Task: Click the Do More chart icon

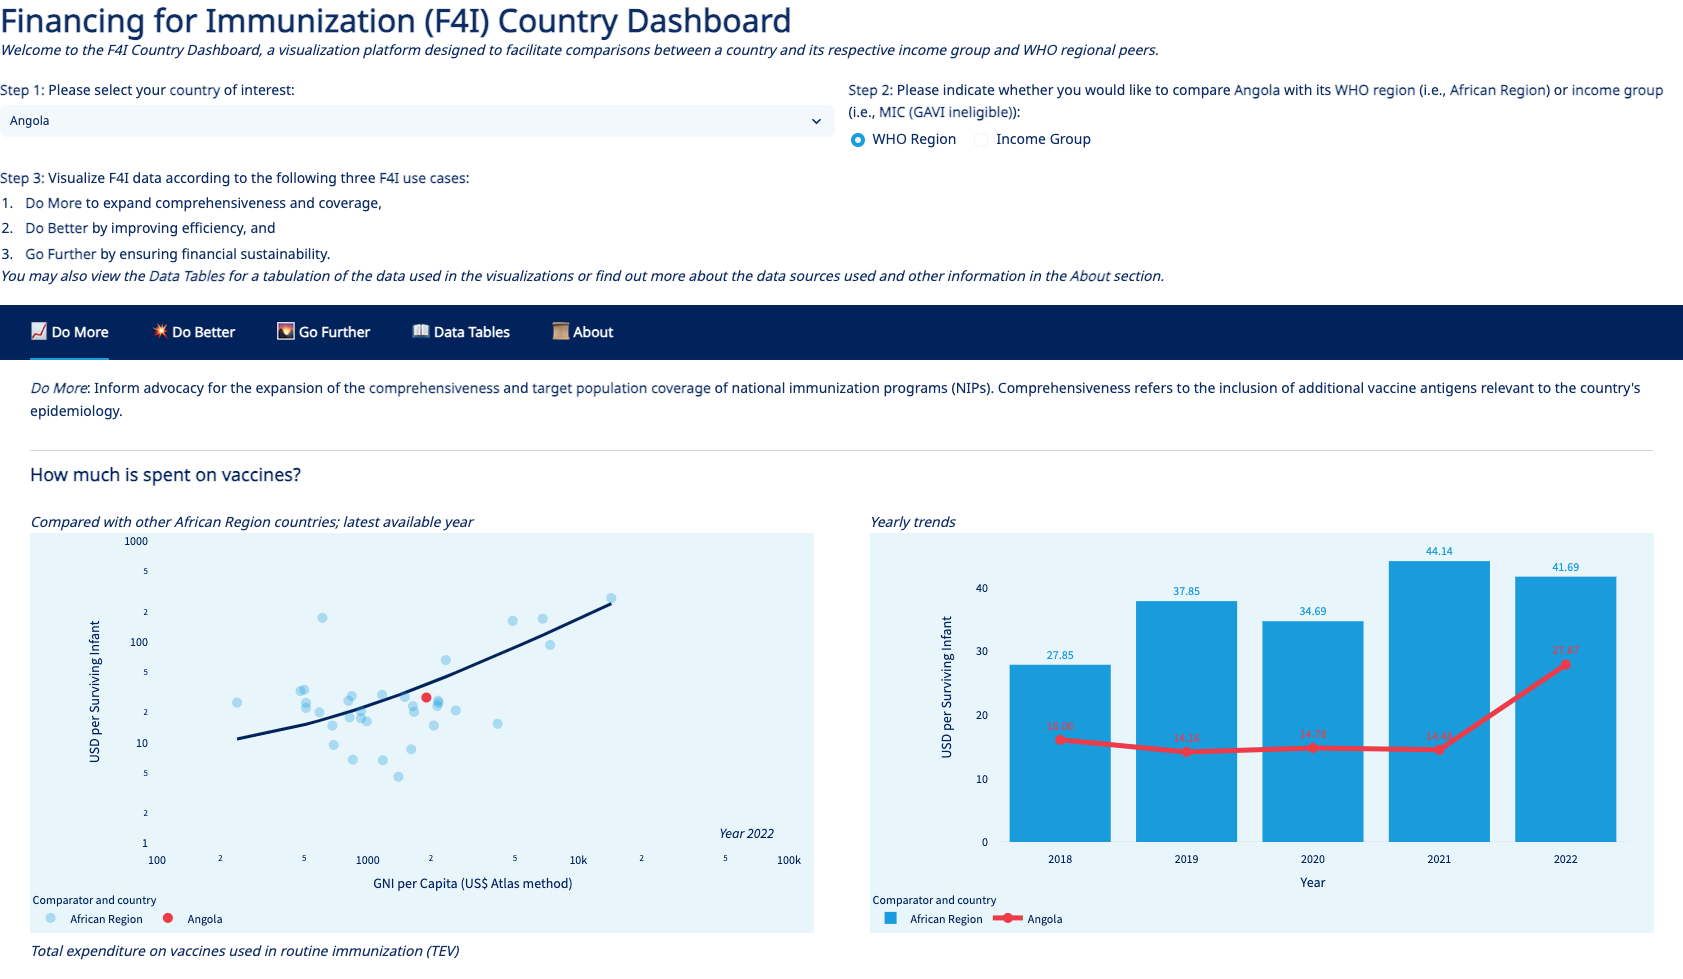Action: pos(38,331)
